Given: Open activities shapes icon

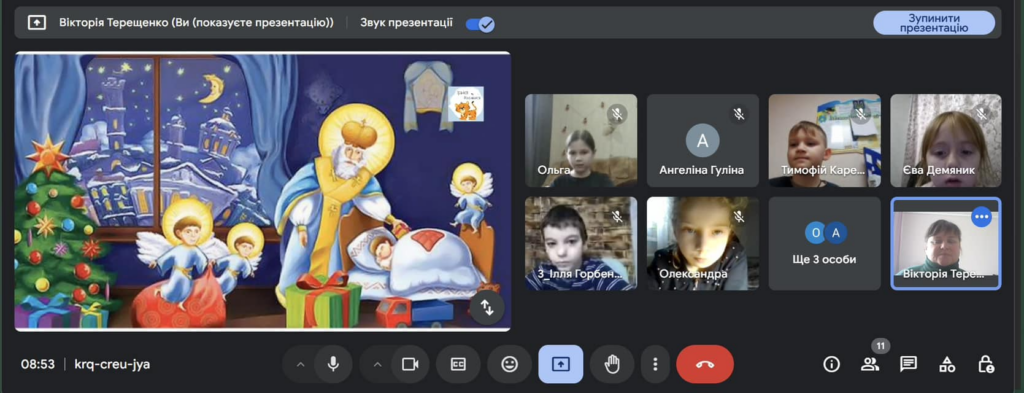Looking at the screenshot, I should [x=947, y=364].
